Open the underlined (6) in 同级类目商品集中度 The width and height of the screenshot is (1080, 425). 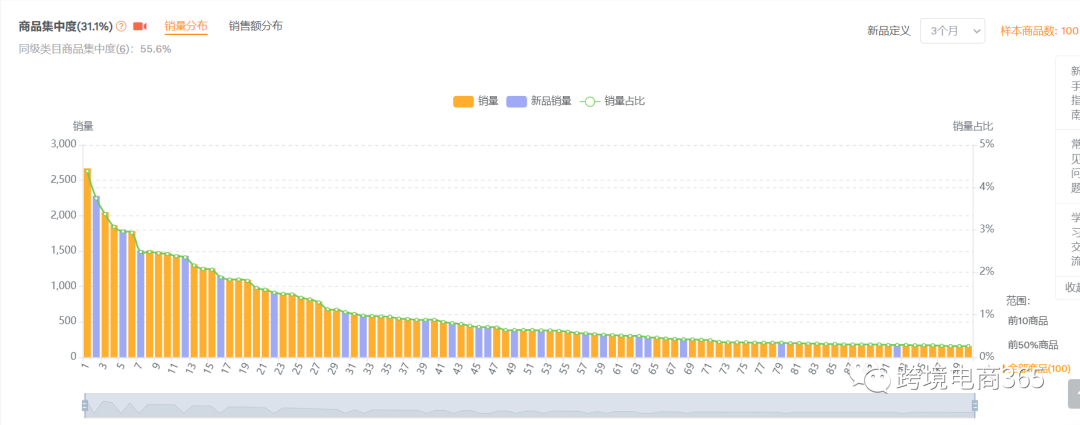pyautogui.click(x=122, y=50)
